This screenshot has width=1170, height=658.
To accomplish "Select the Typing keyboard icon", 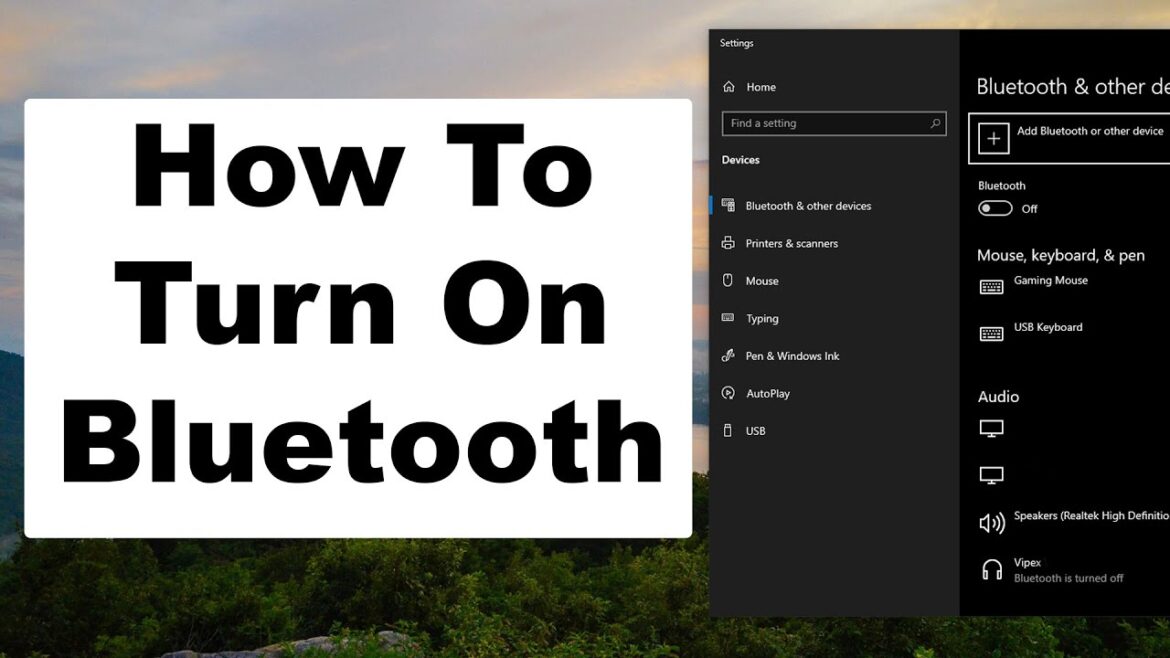I will (x=729, y=318).
